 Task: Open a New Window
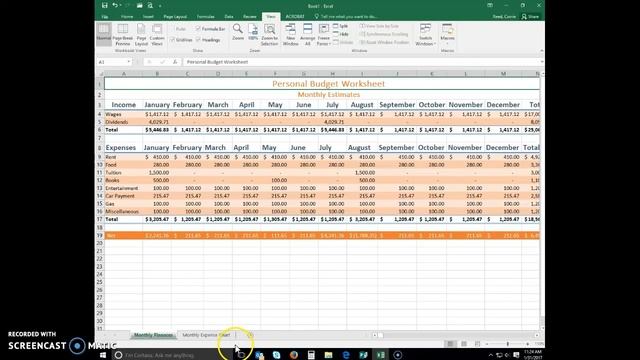click(x=291, y=34)
